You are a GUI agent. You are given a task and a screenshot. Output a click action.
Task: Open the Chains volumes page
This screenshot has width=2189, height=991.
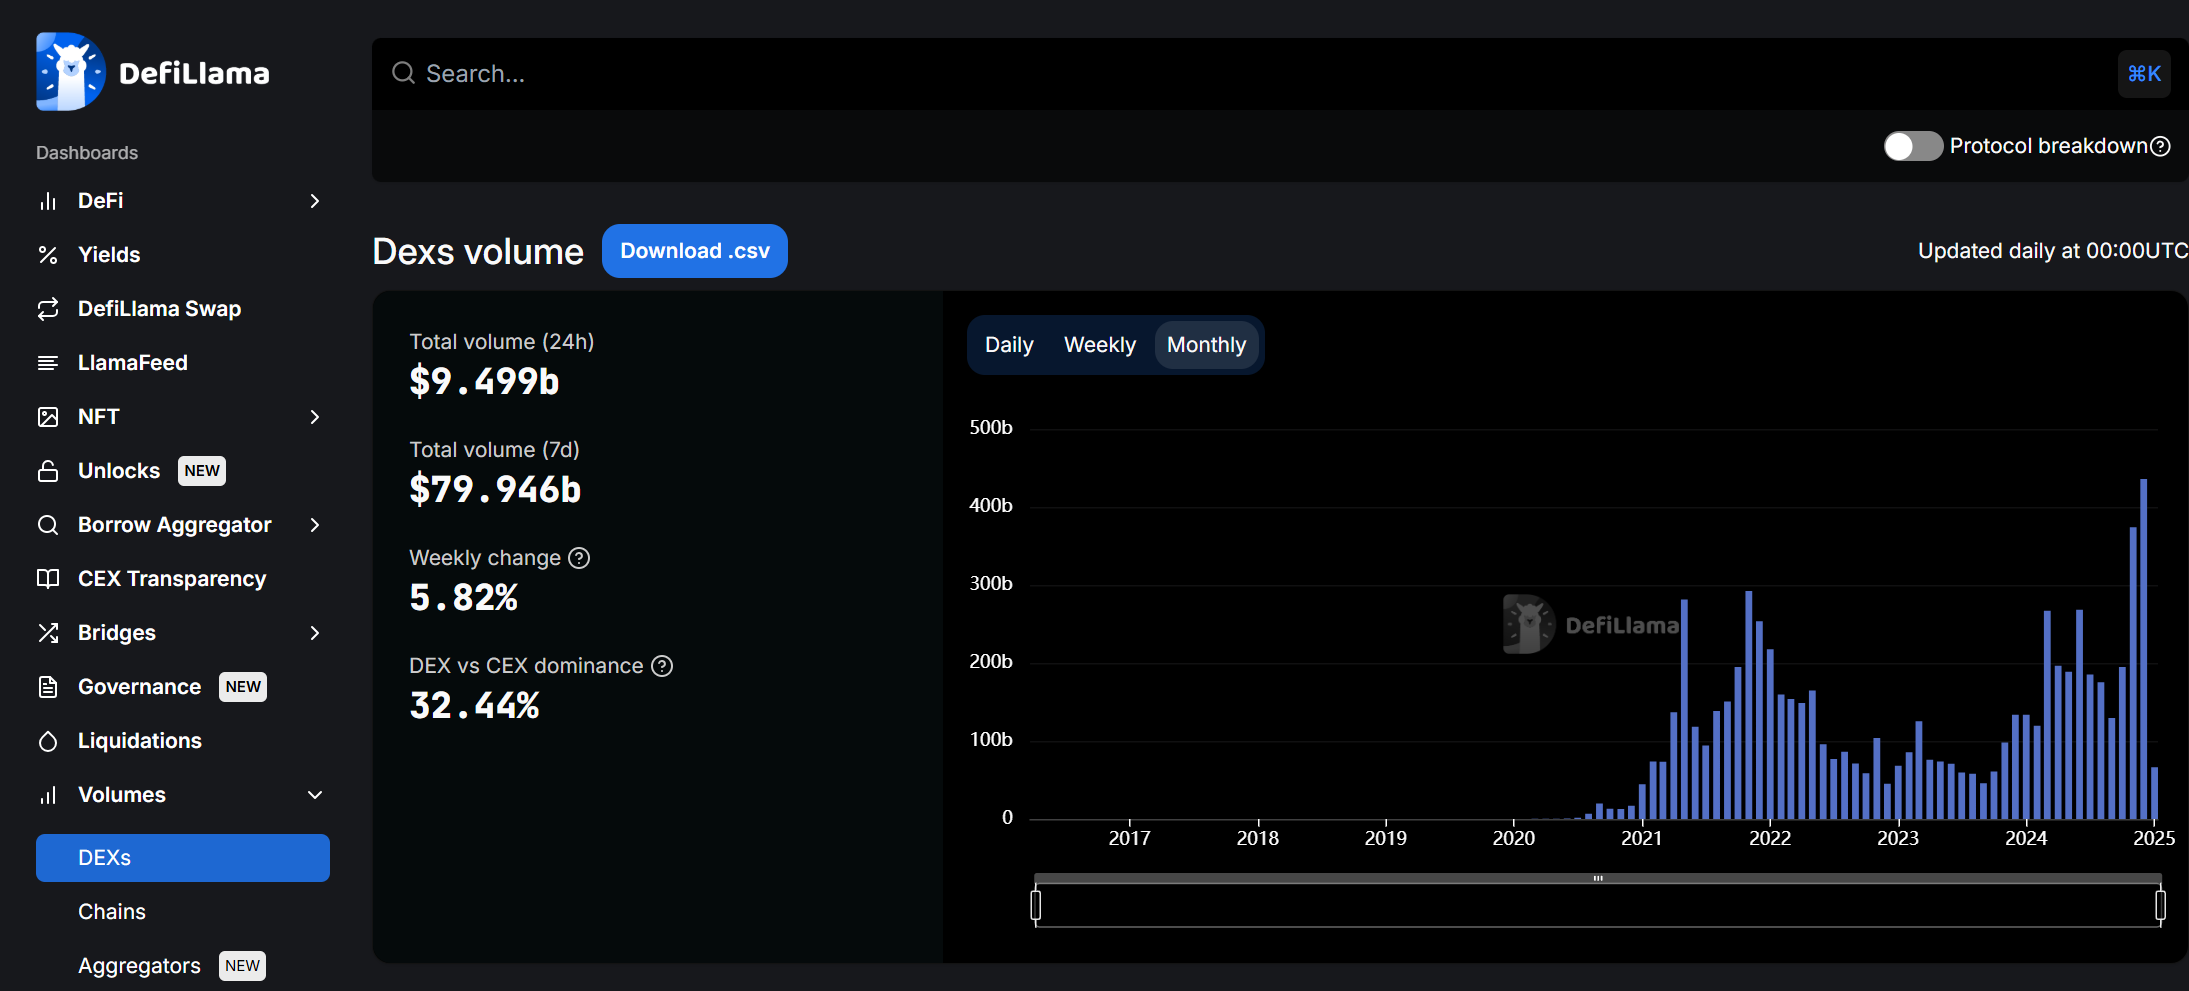[112, 912]
